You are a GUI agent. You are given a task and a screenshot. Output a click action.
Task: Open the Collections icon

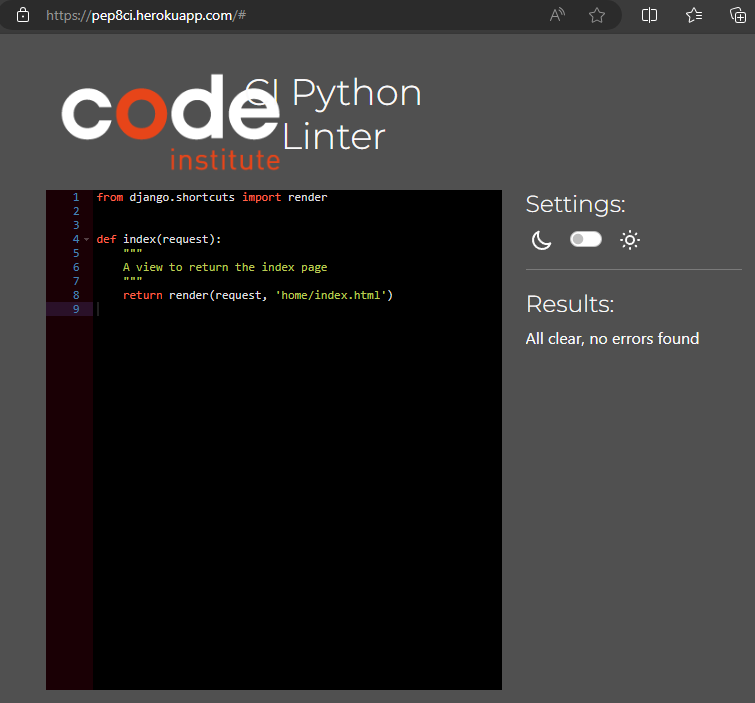[x=738, y=15]
